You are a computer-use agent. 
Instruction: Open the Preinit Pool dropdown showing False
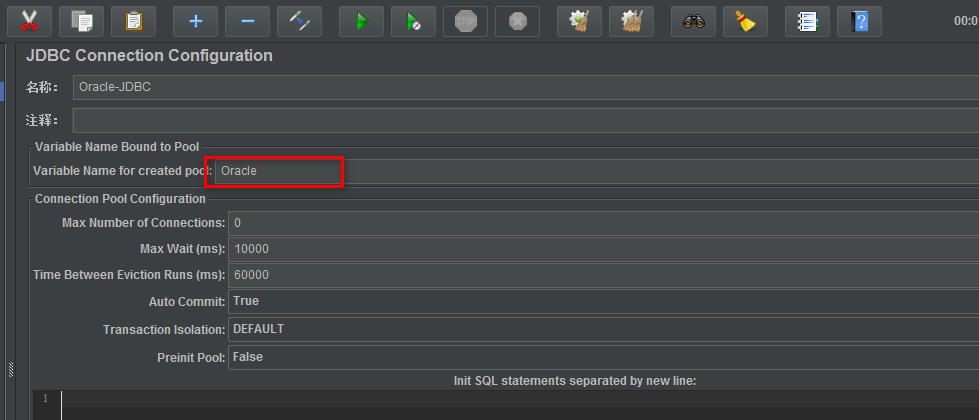point(604,357)
